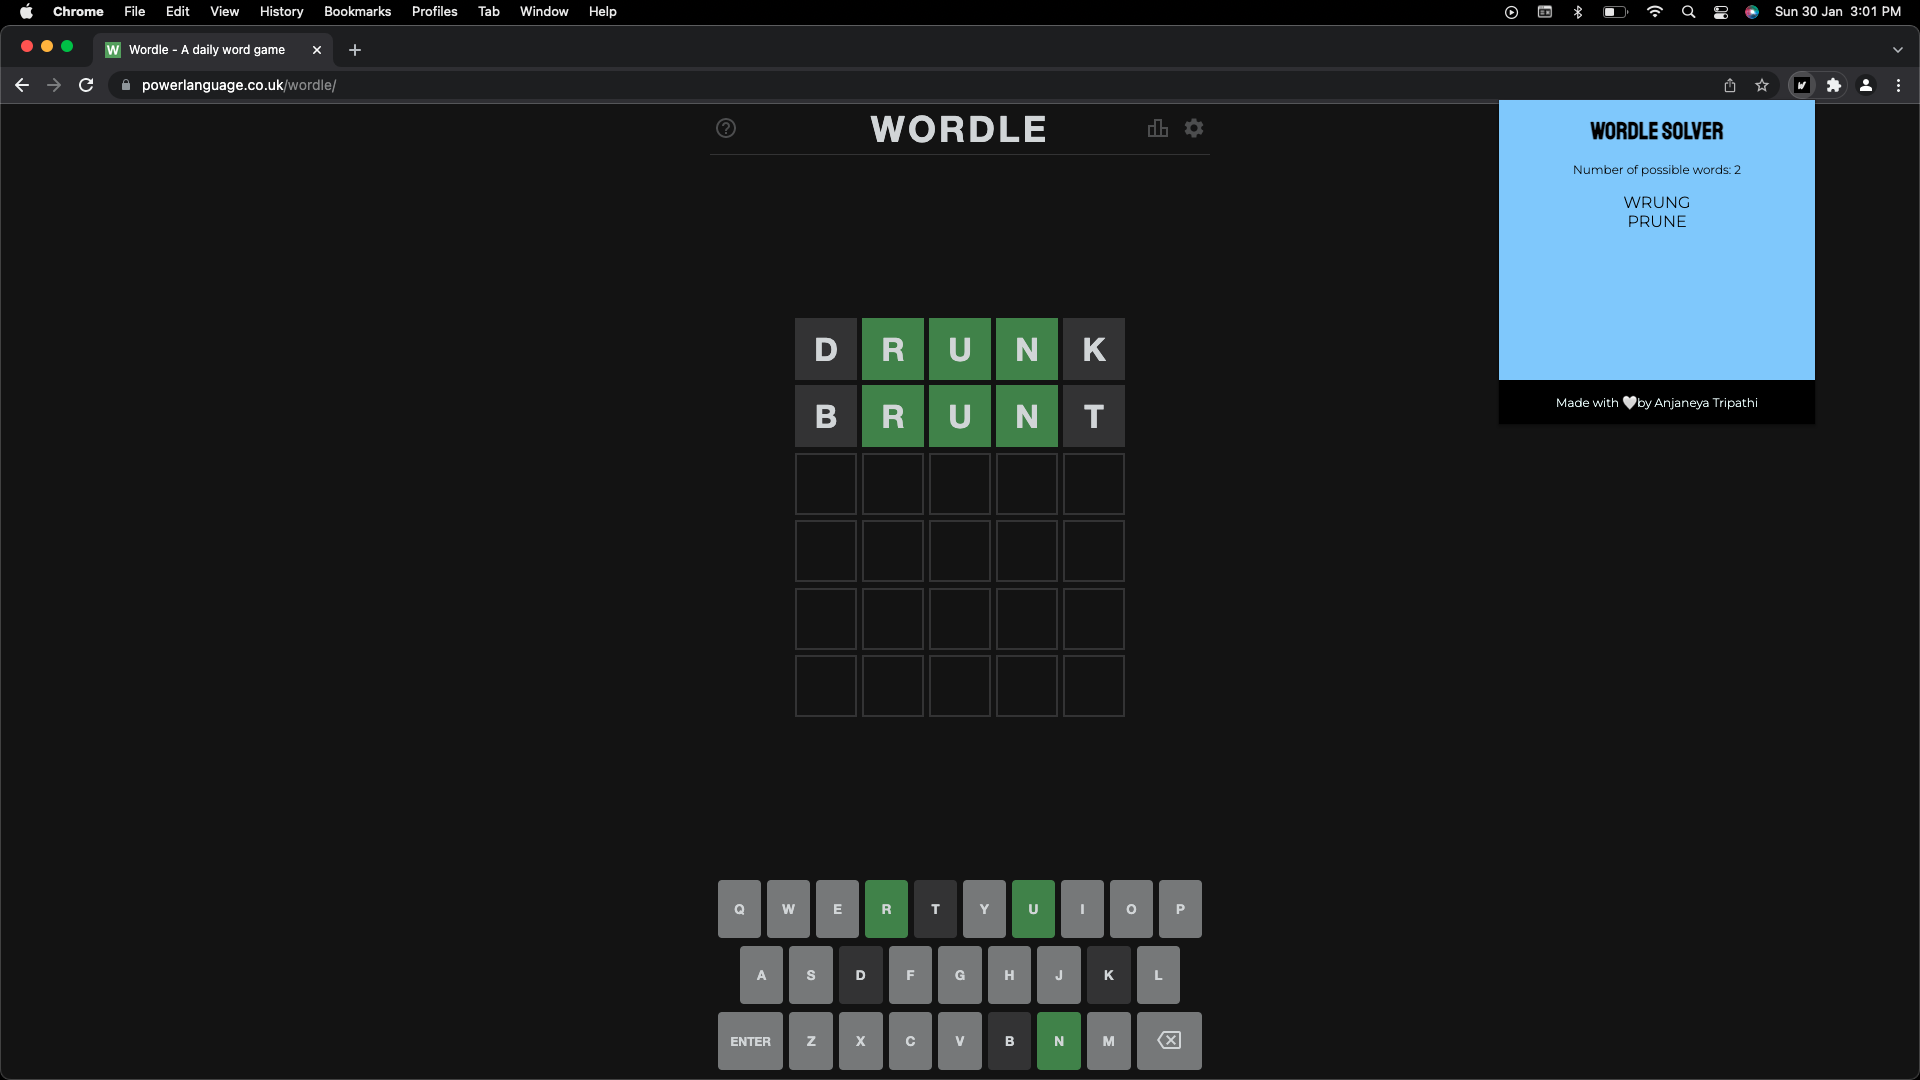The image size is (1920, 1080).
Task: Reload the Wordle page
Action: point(86,85)
